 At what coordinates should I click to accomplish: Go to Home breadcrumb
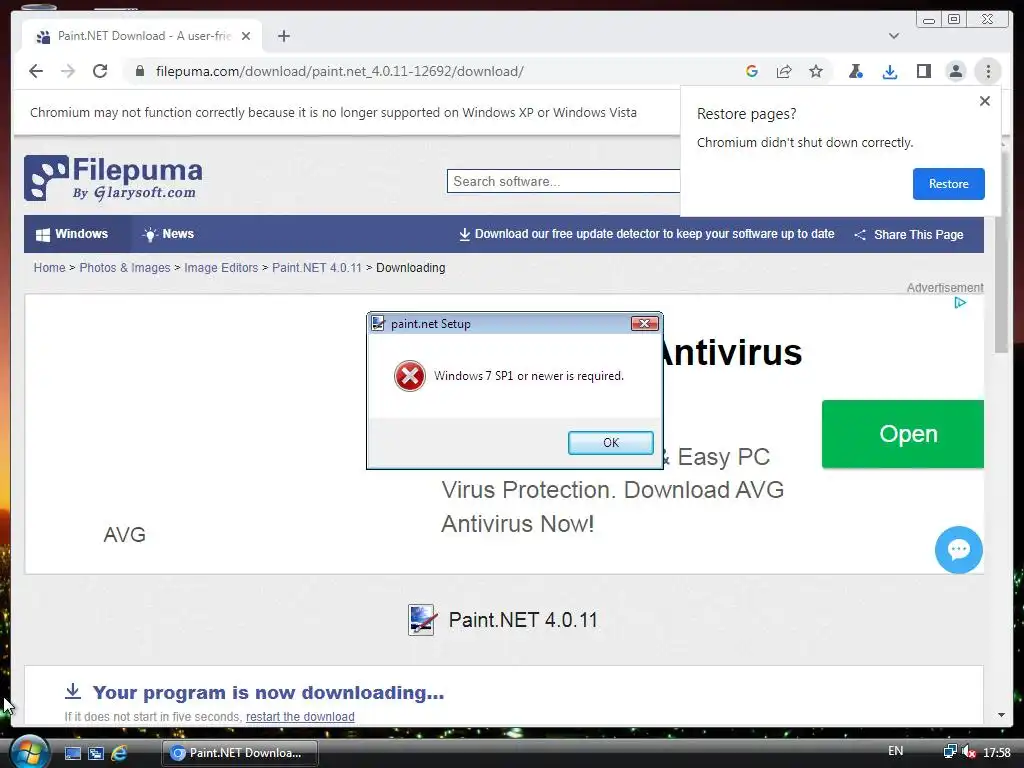50,268
